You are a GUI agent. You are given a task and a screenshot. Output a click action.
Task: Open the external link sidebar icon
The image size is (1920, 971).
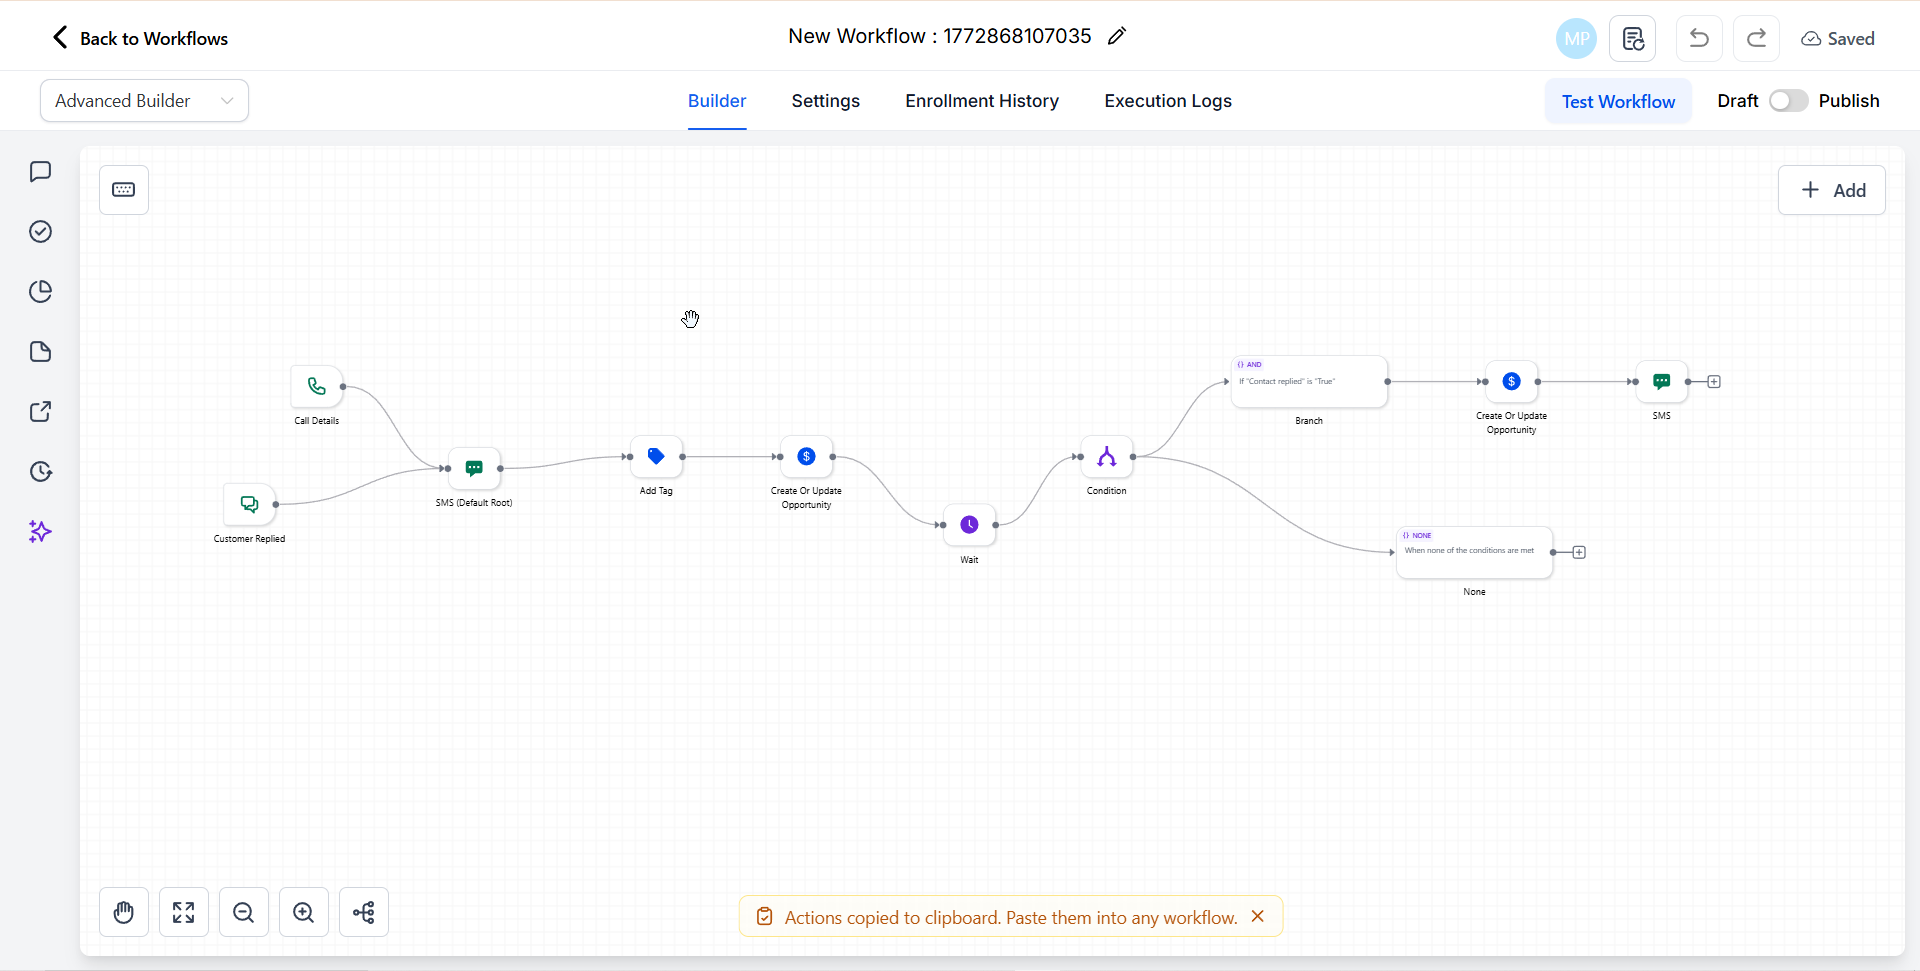(40, 411)
